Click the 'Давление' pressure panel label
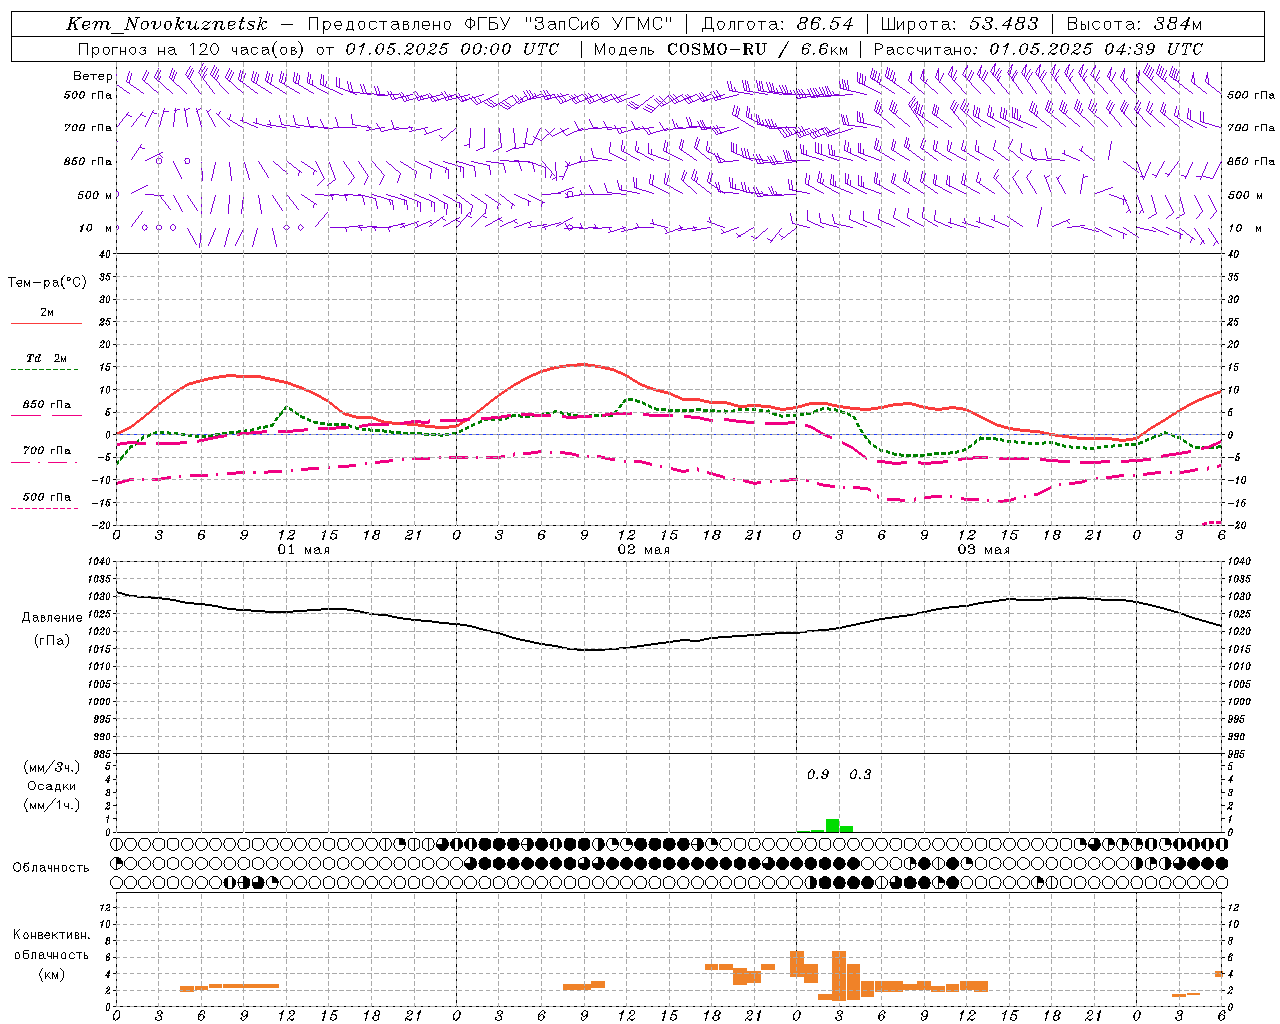 point(52,618)
